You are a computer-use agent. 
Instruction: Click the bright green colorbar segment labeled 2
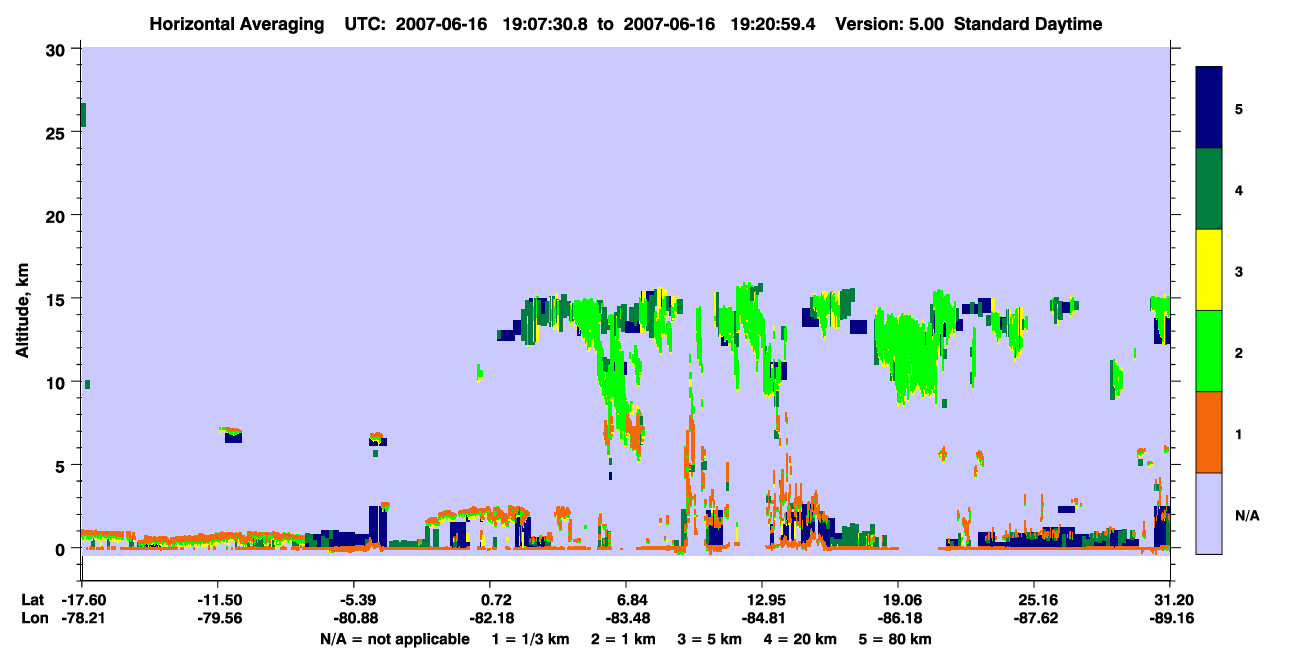[1209, 351]
